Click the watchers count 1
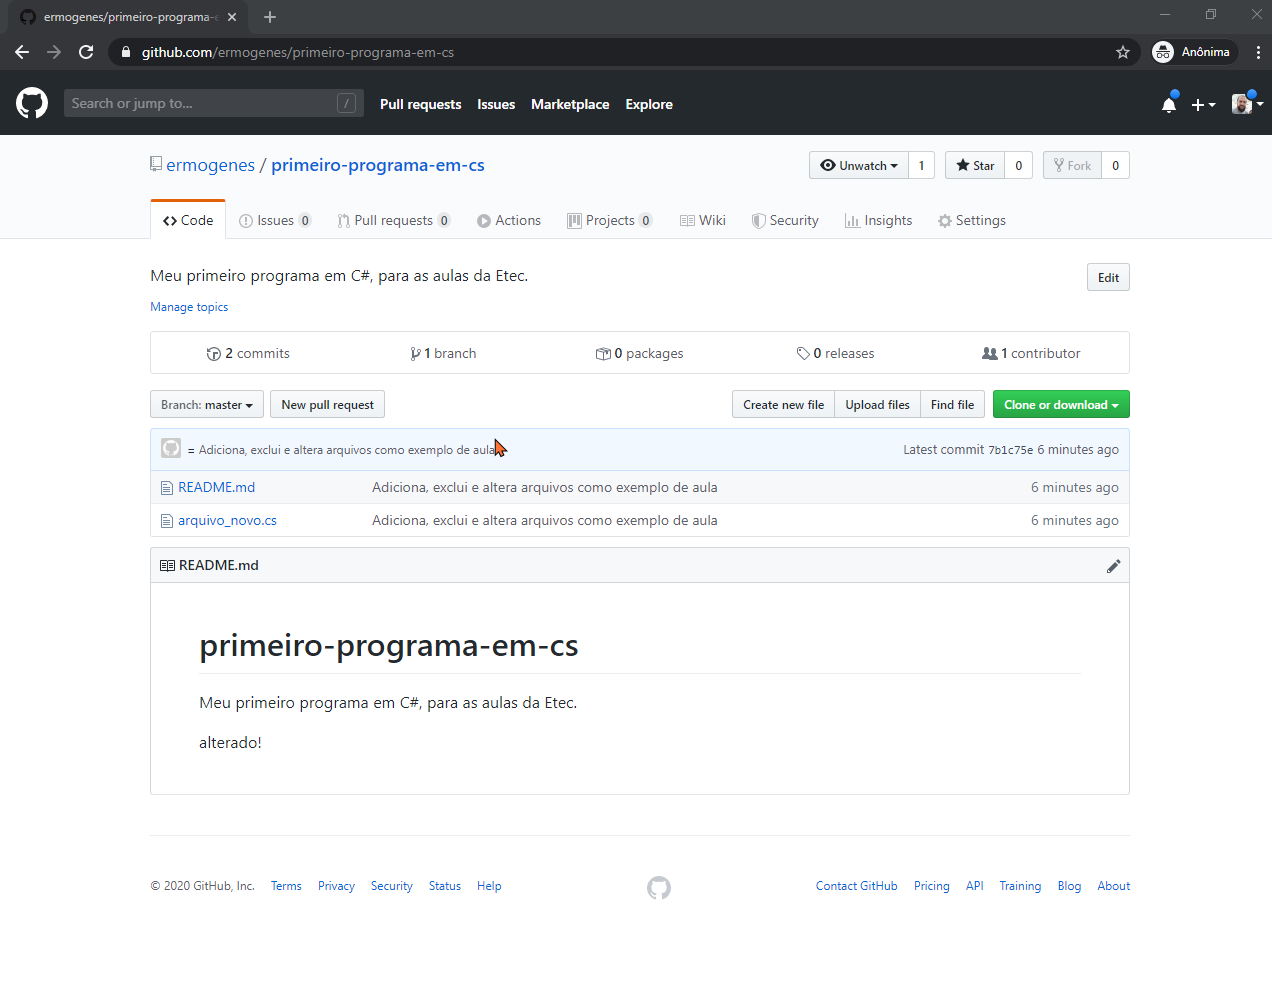1272x984 pixels. click(921, 165)
